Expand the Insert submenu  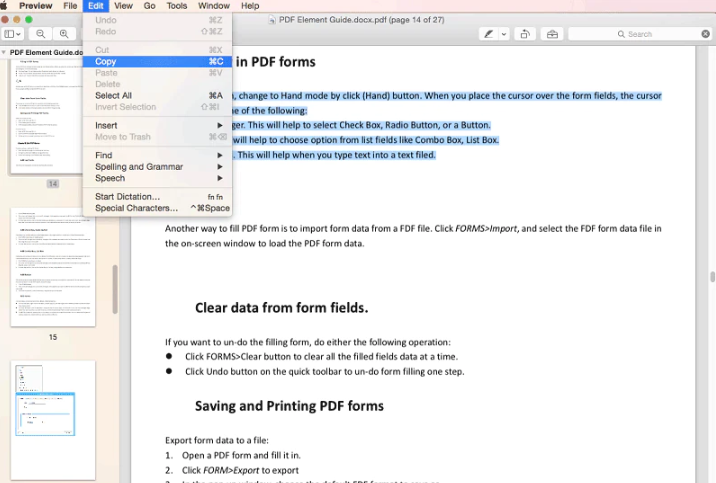158,126
